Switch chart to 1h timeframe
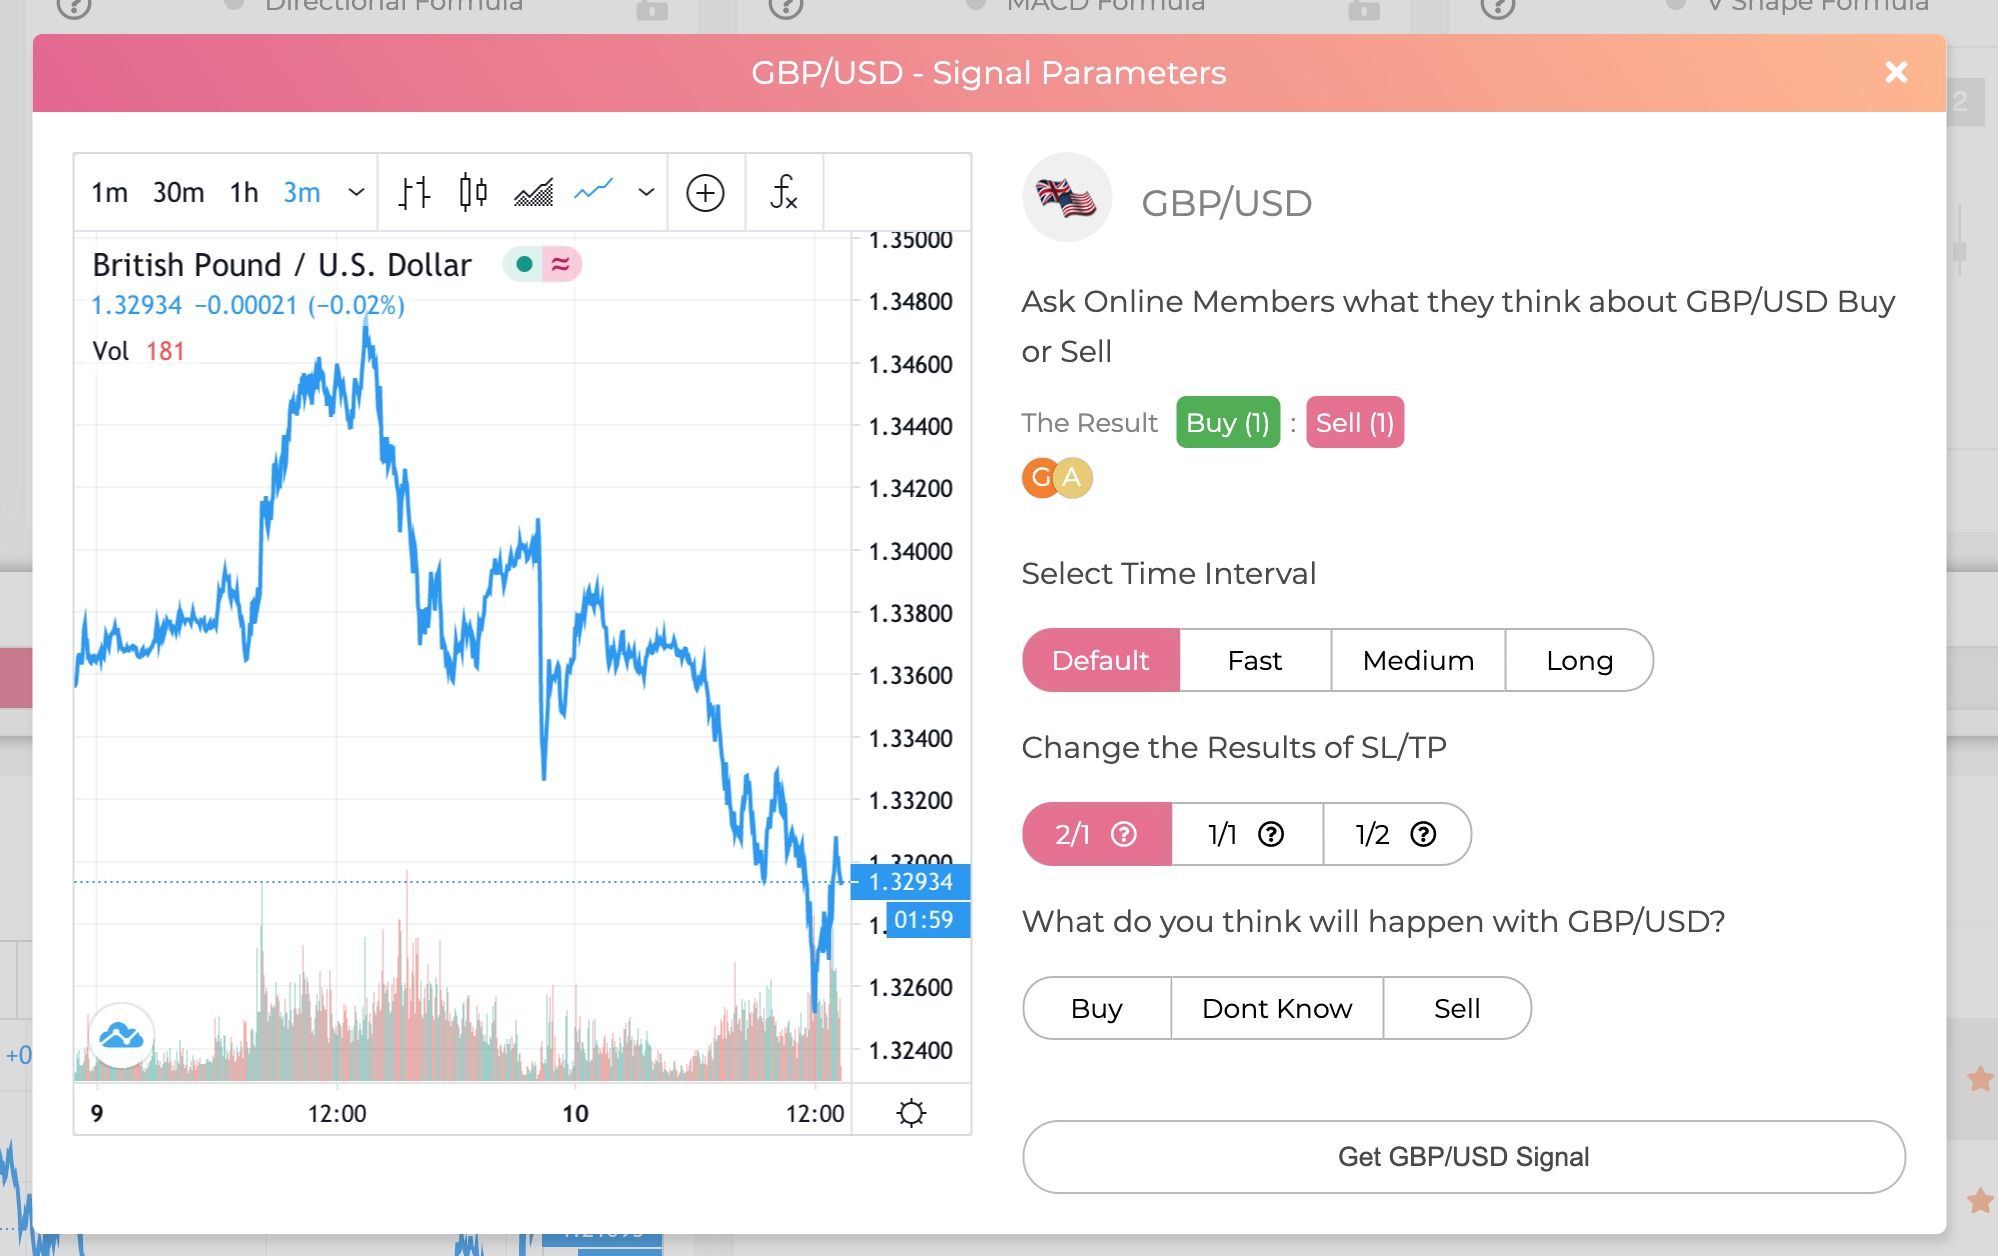Screen dimensions: 1998x1256 coord(244,192)
